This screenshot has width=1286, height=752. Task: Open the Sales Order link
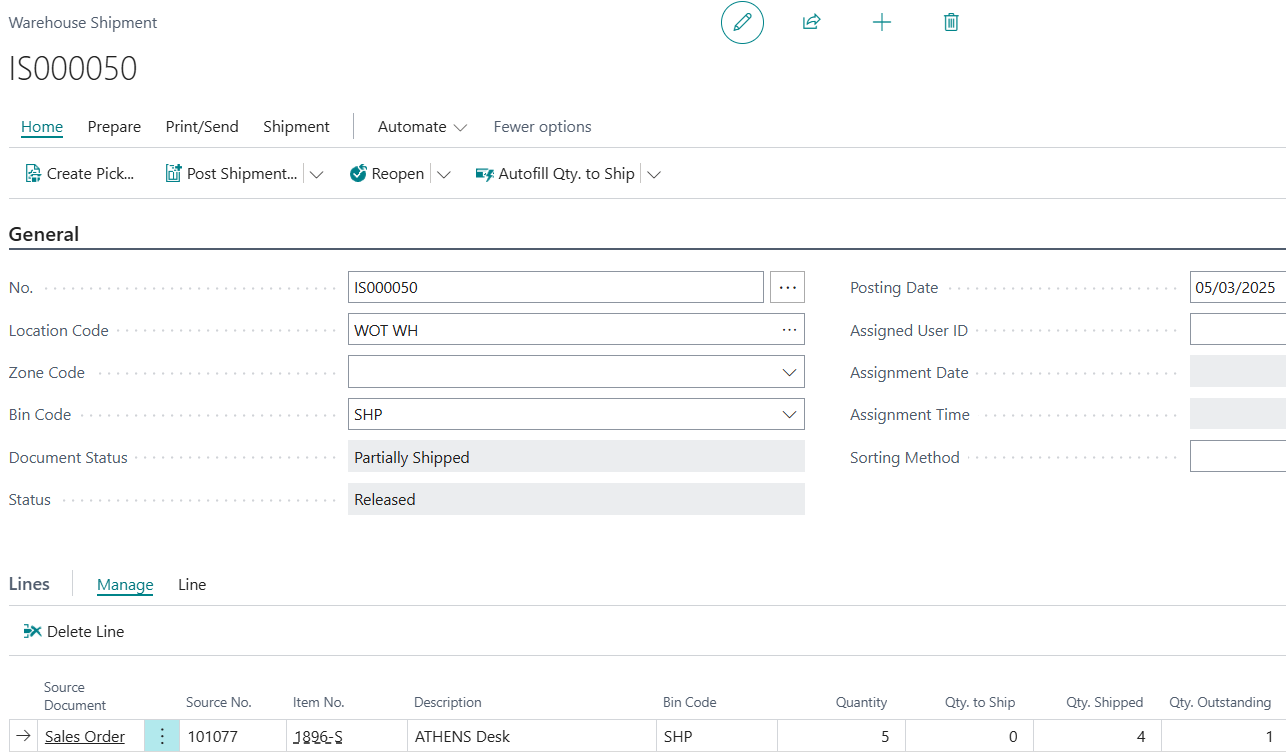[x=85, y=737]
